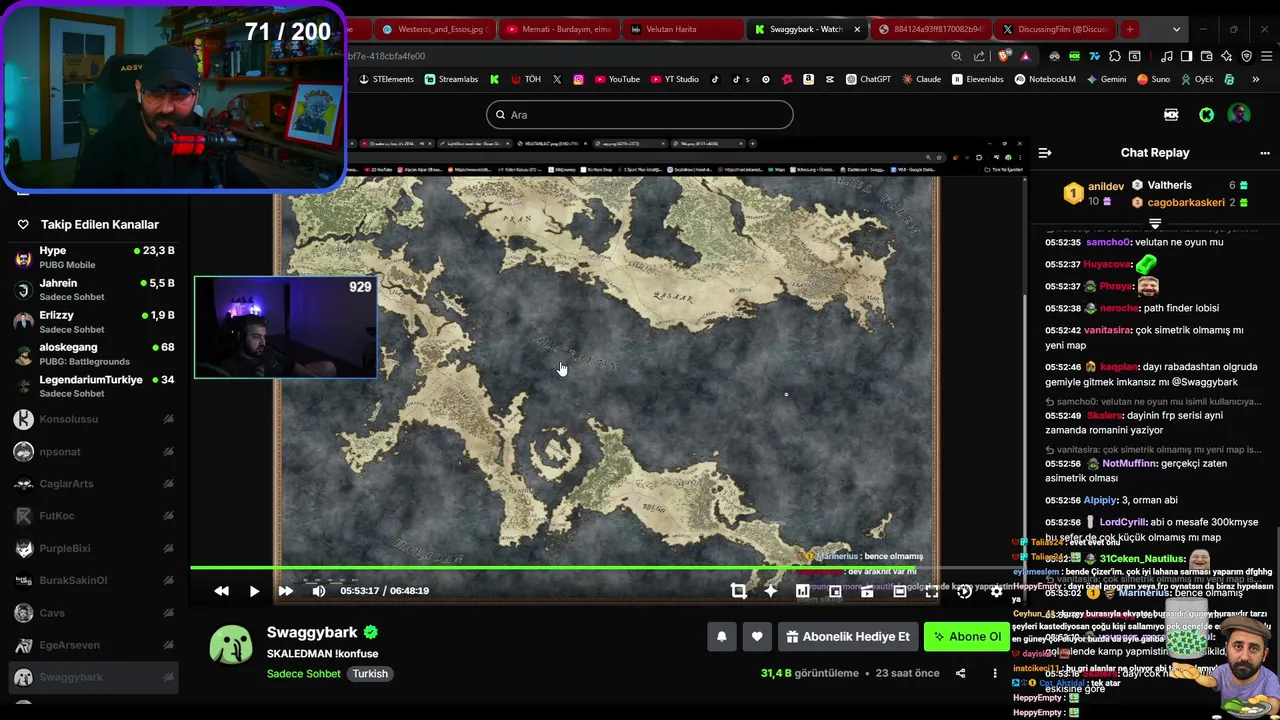
Task: Open the NotebookLM bookmark
Action: point(1045,79)
